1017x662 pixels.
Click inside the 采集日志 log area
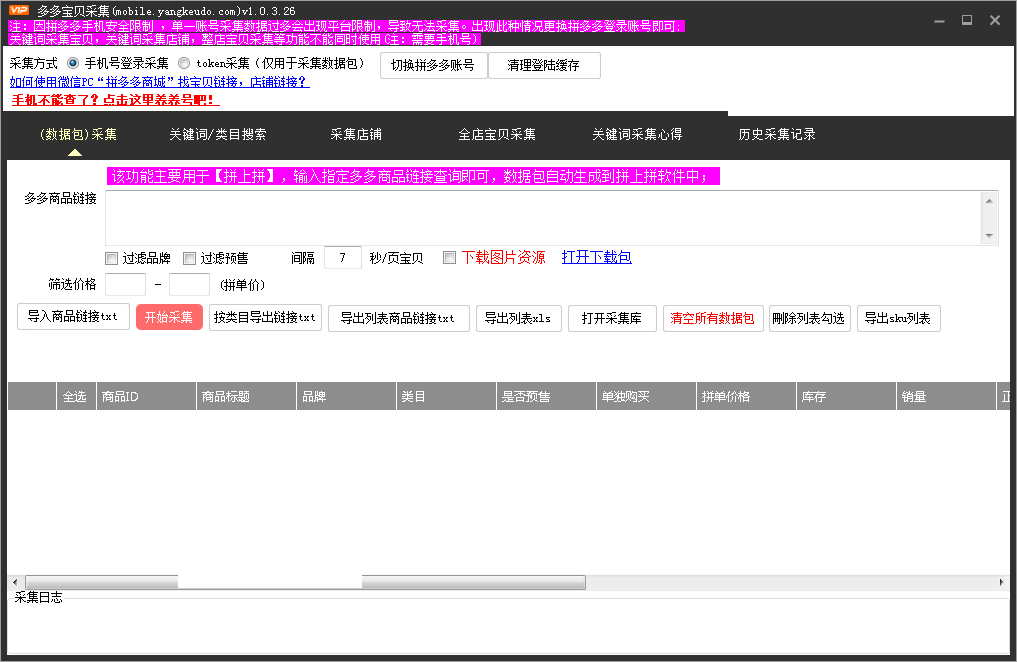coord(508,628)
